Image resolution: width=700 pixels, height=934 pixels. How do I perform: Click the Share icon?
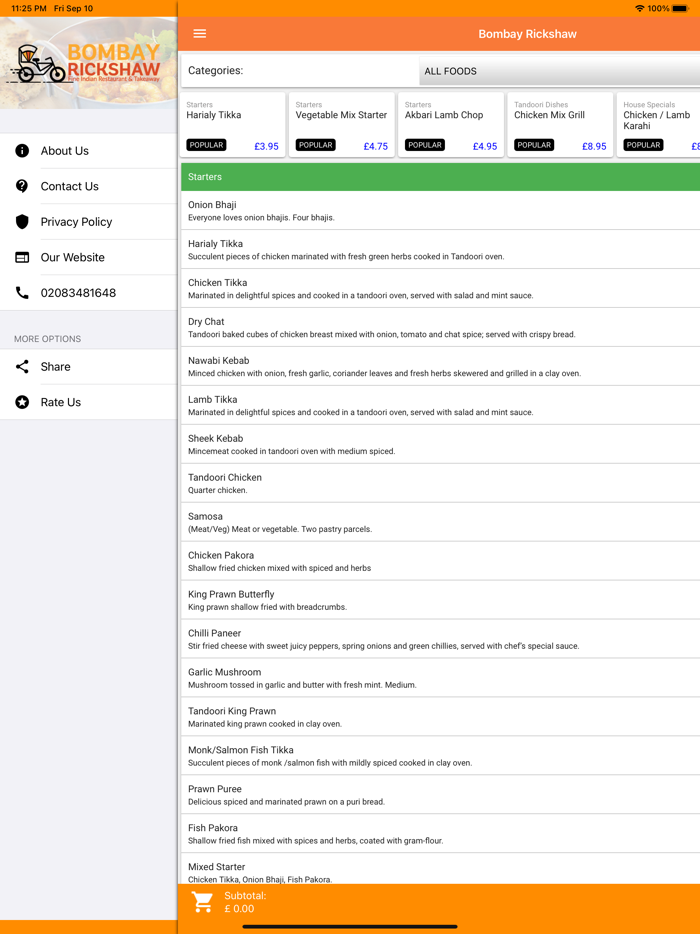tap(22, 366)
